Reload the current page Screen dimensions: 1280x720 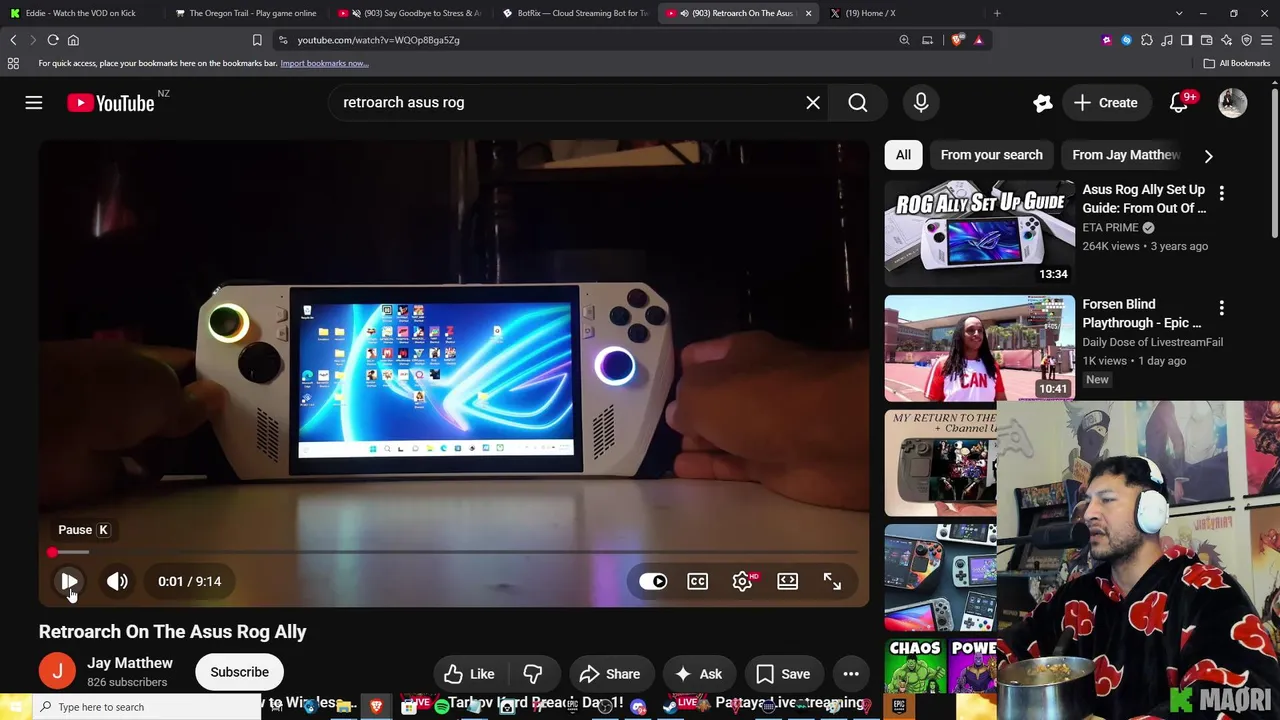pyautogui.click(x=53, y=40)
